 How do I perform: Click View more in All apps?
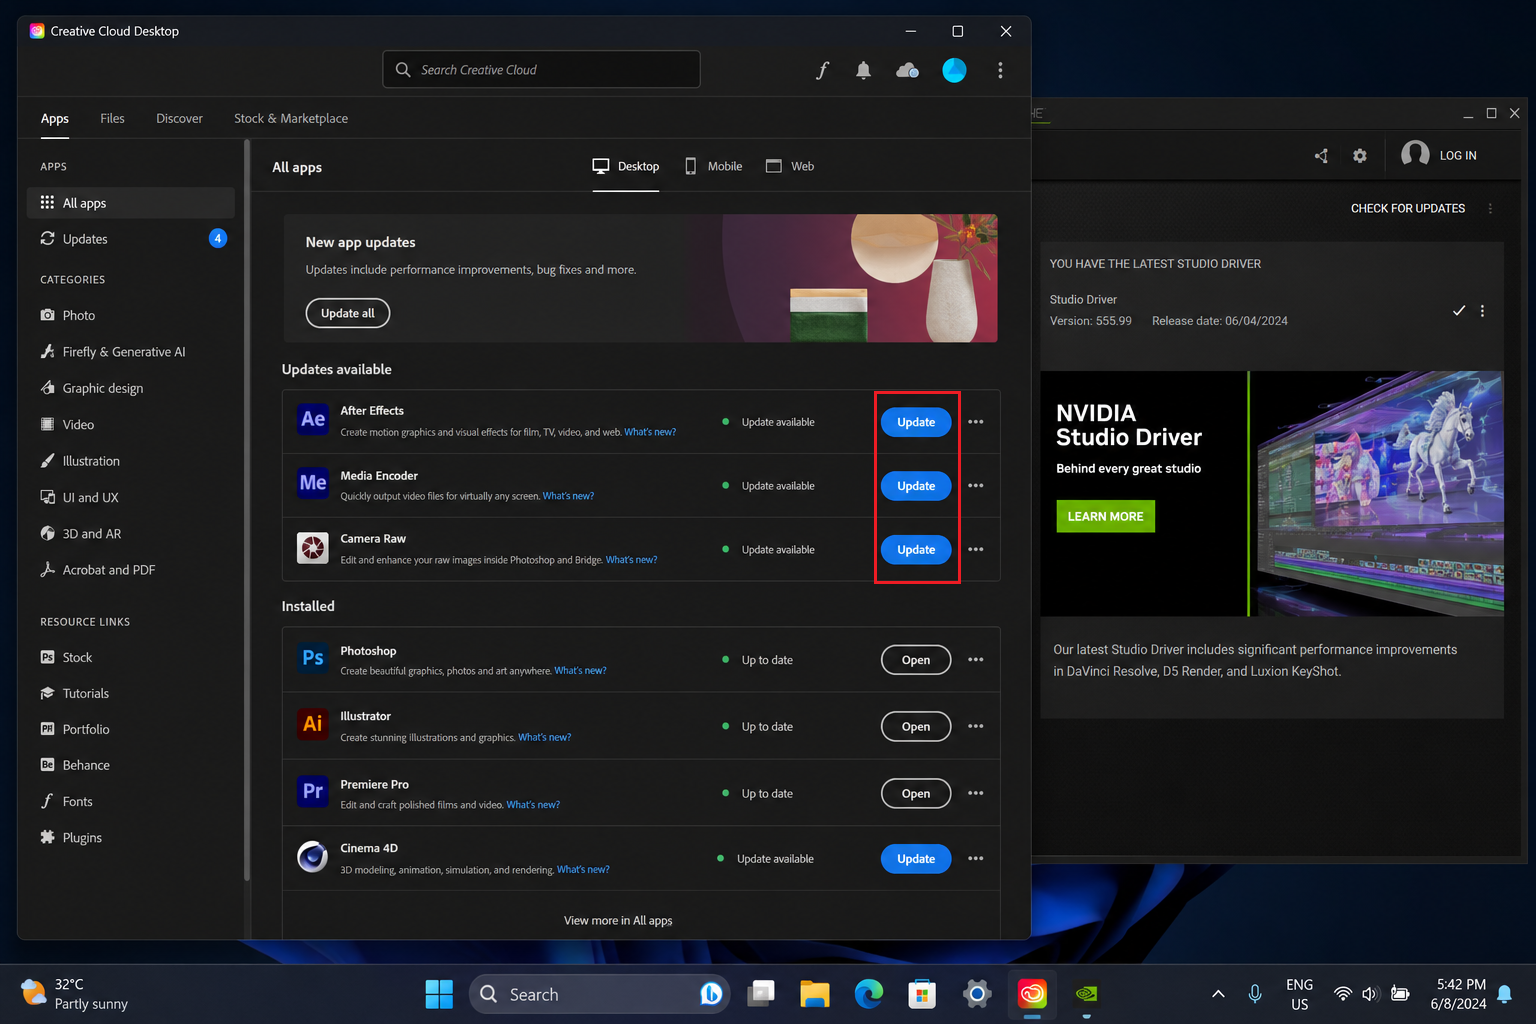click(618, 921)
